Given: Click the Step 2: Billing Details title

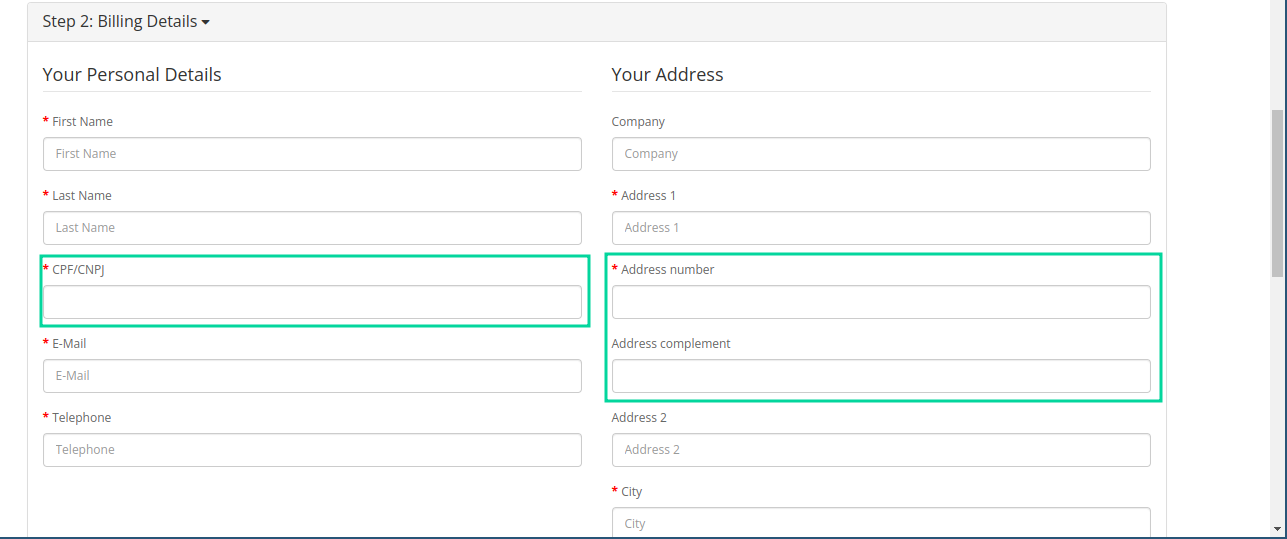Looking at the screenshot, I should click(x=119, y=21).
